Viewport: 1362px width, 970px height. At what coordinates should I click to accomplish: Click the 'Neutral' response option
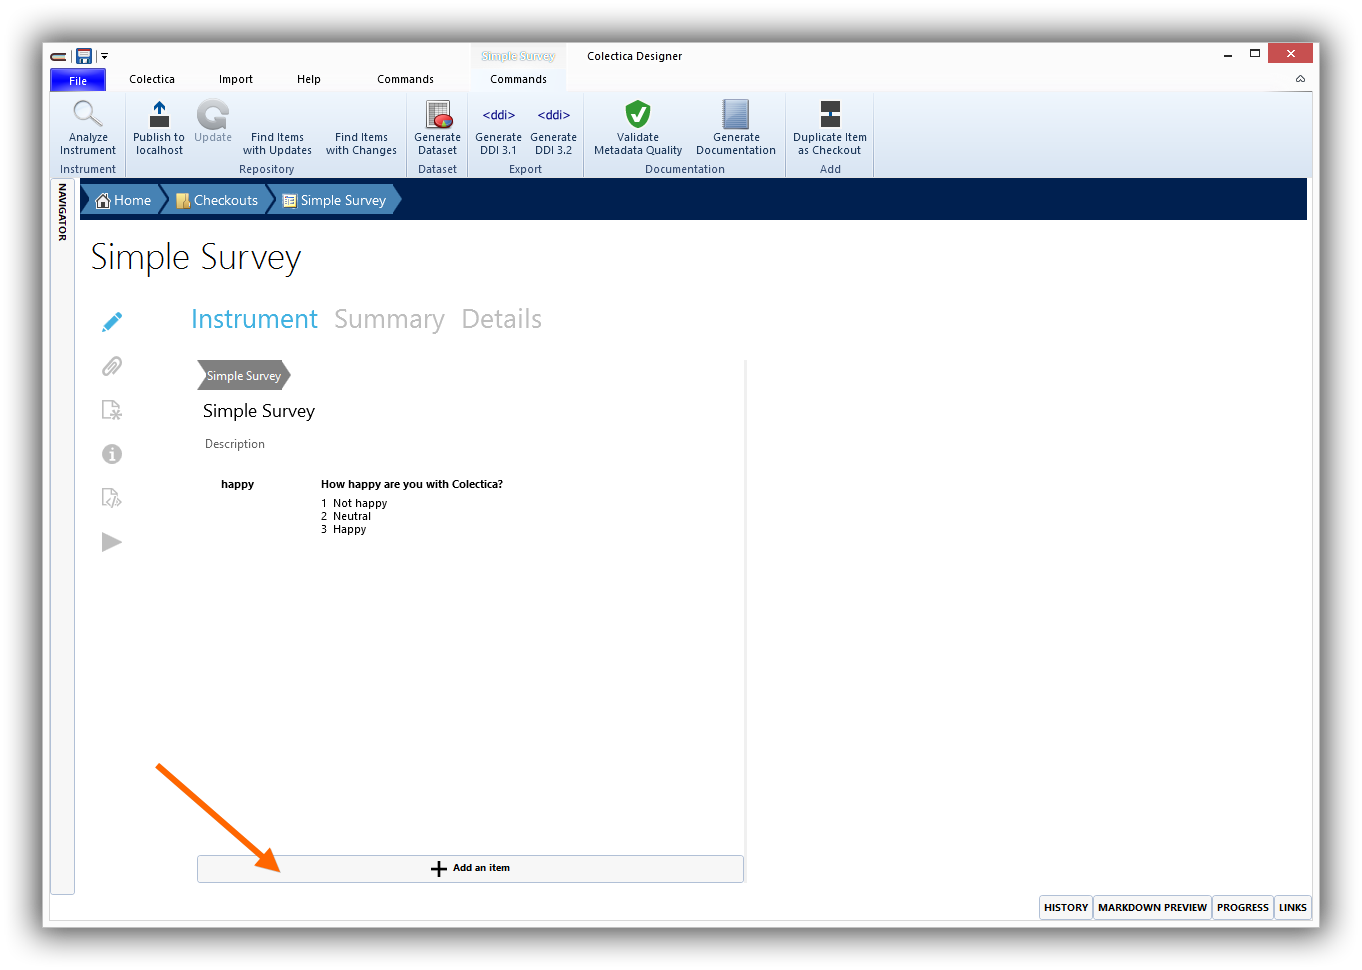(352, 517)
